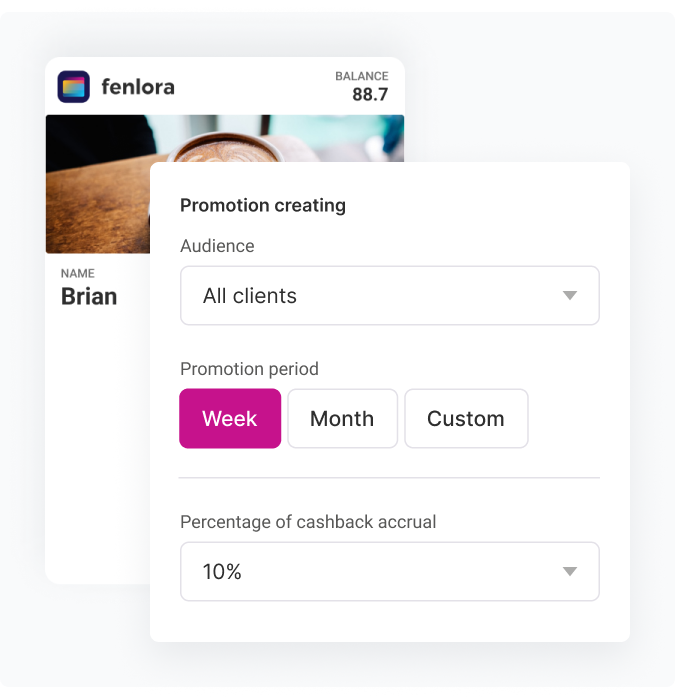This screenshot has width=675, height=699.
Task: Click the Promotion period label
Action: click(x=249, y=369)
